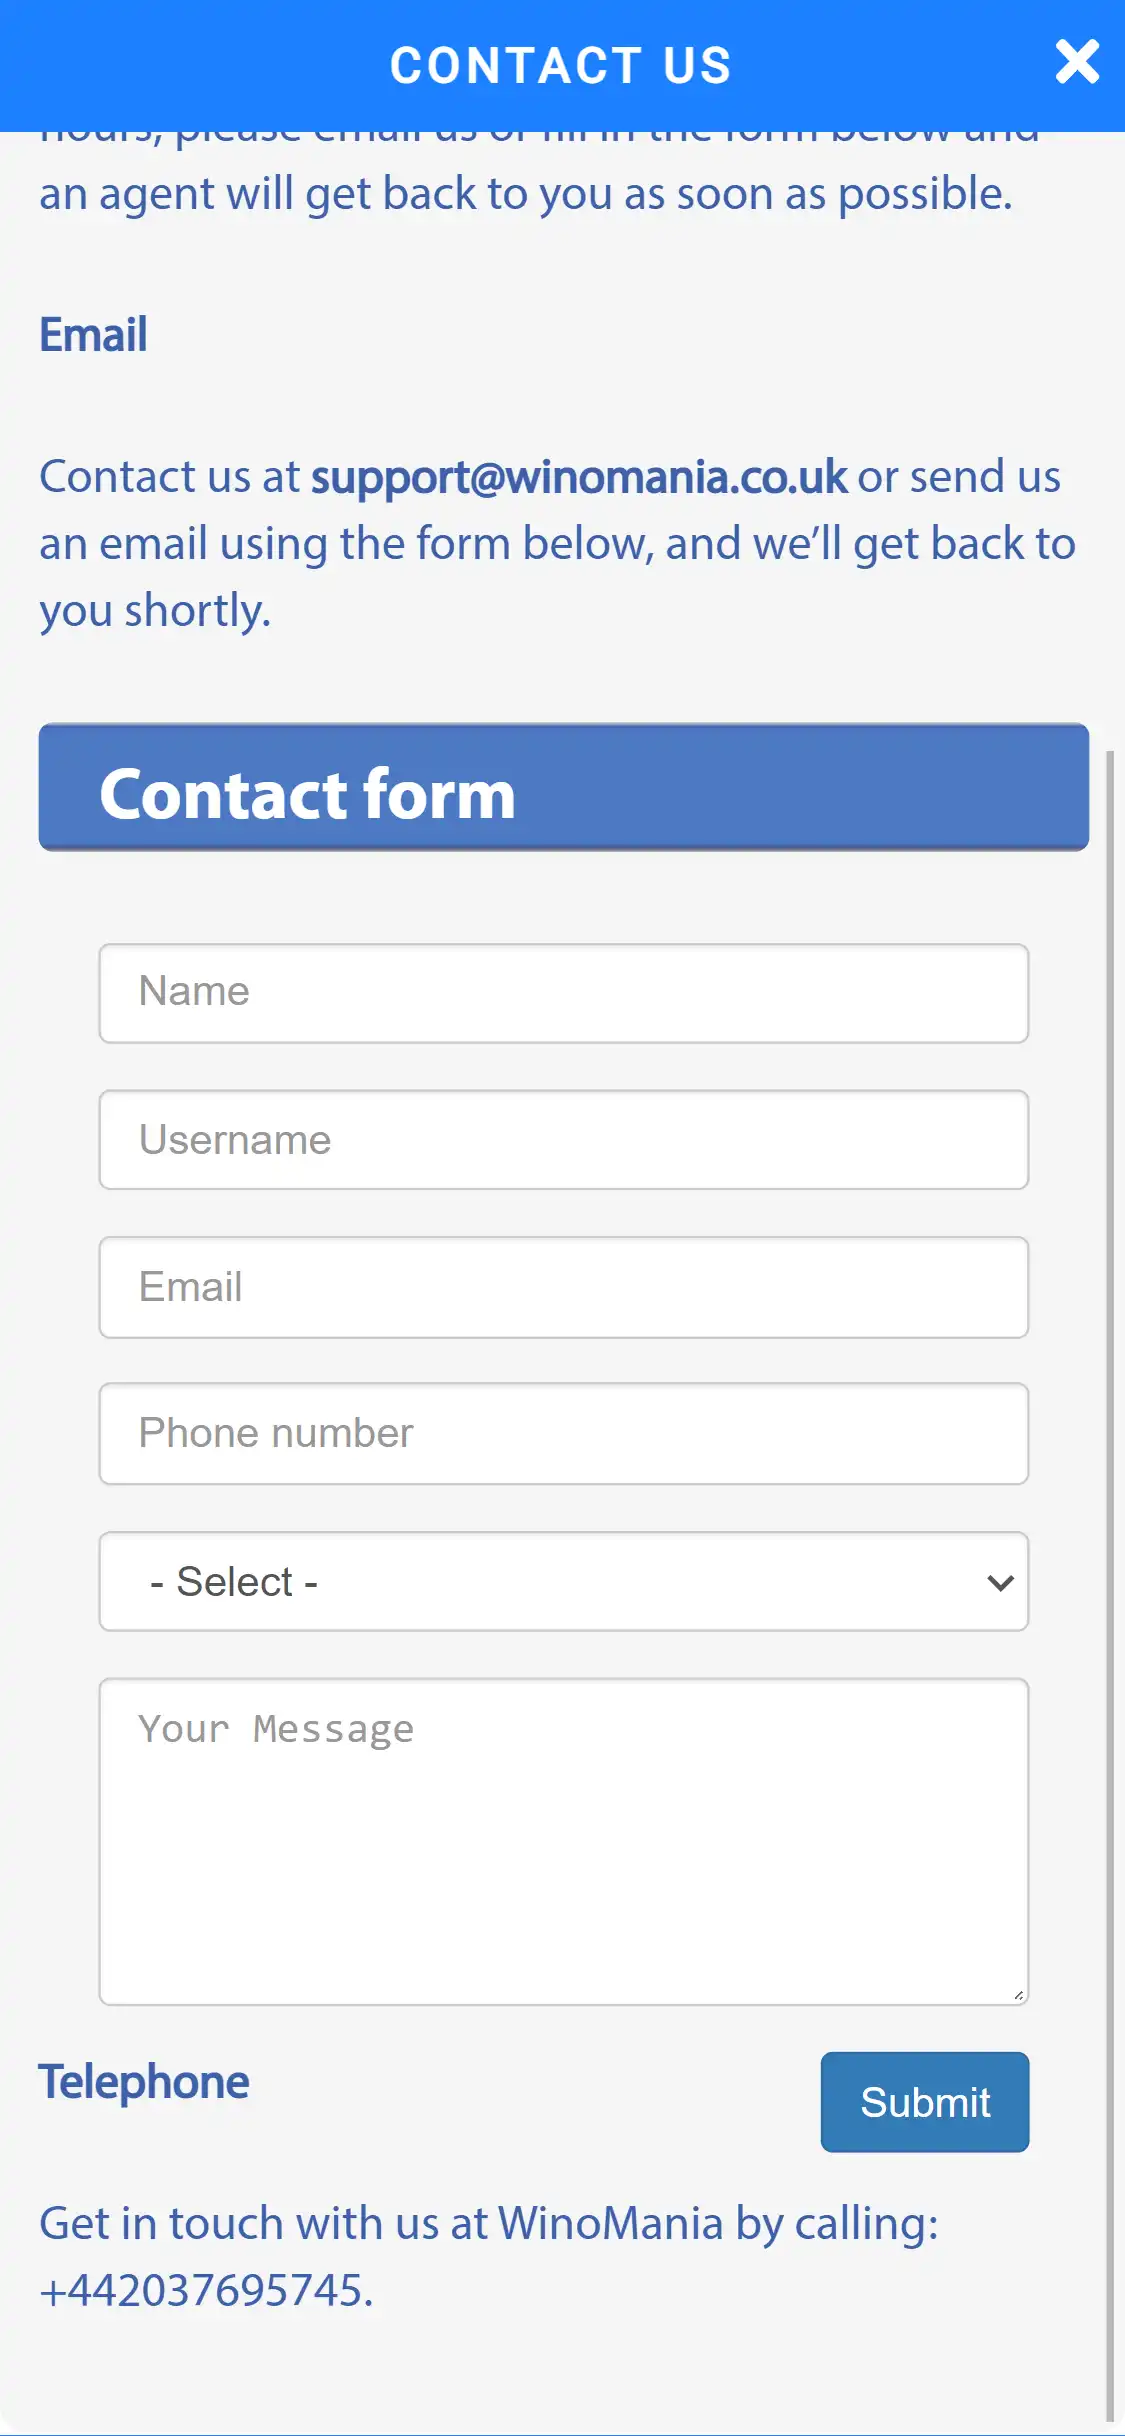The image size is (1125, 2436).
Task: Click the "Get in touch with us" text
Action: [x=240, y=2224]
